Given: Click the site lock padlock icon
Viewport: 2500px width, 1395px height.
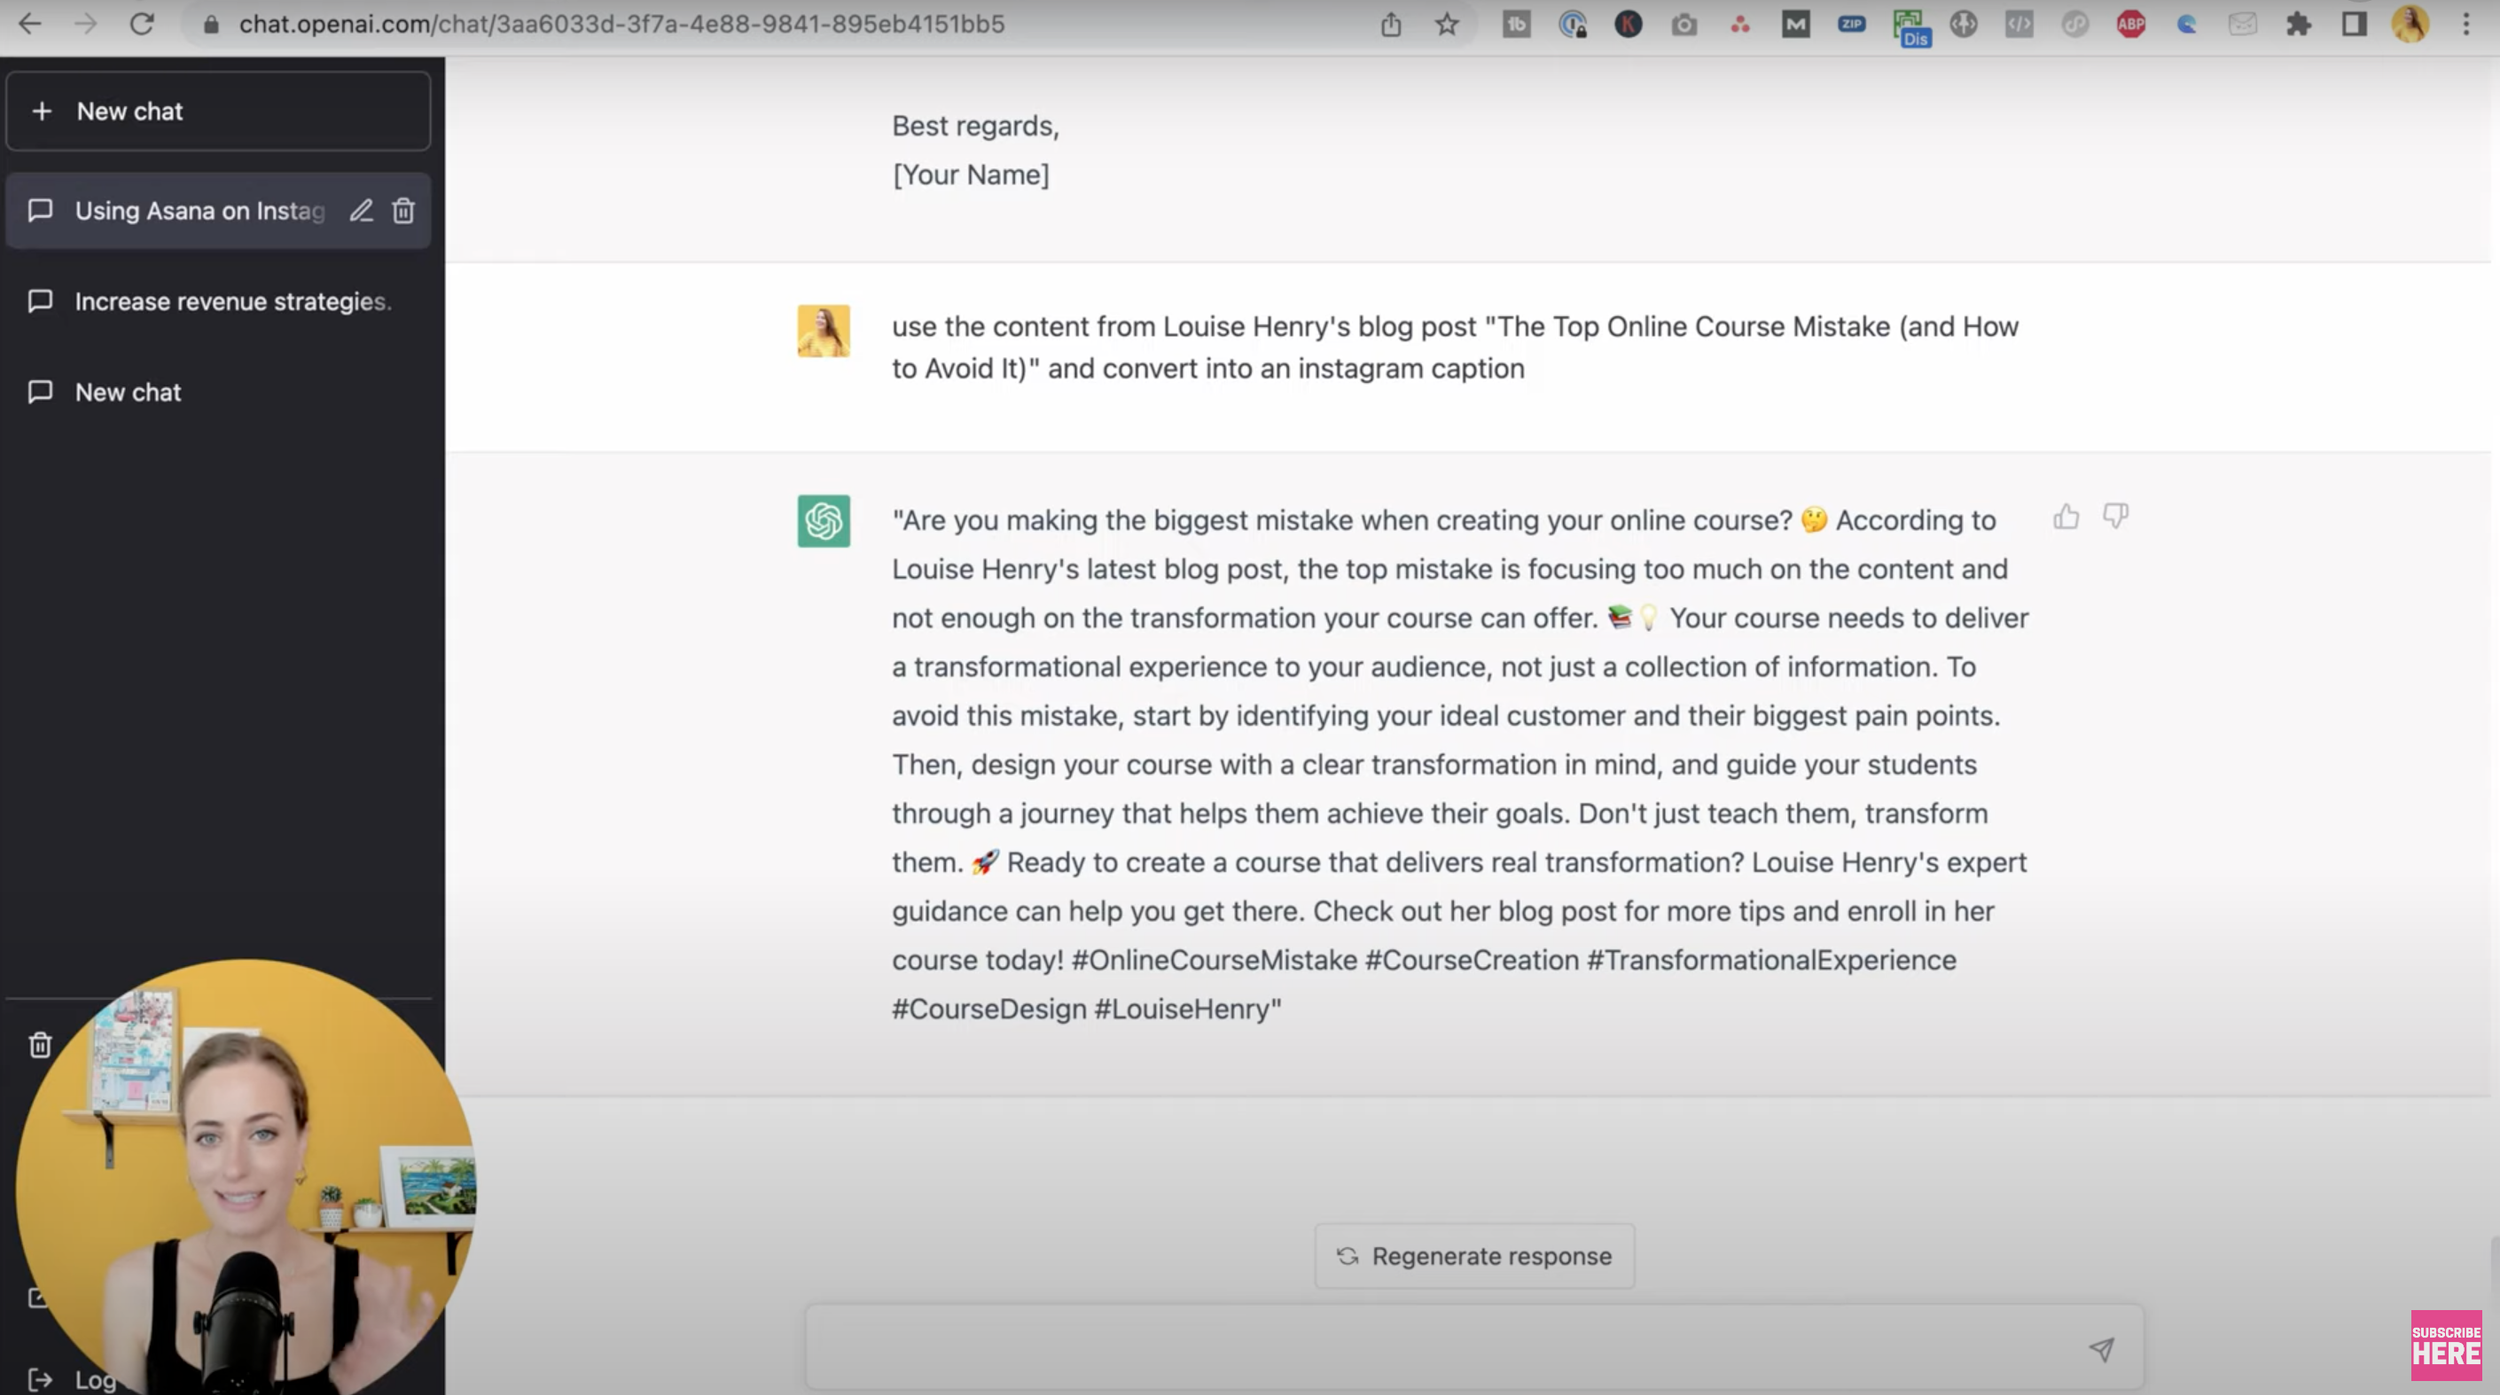Looking at the screenshot, I should click(211, 24).
